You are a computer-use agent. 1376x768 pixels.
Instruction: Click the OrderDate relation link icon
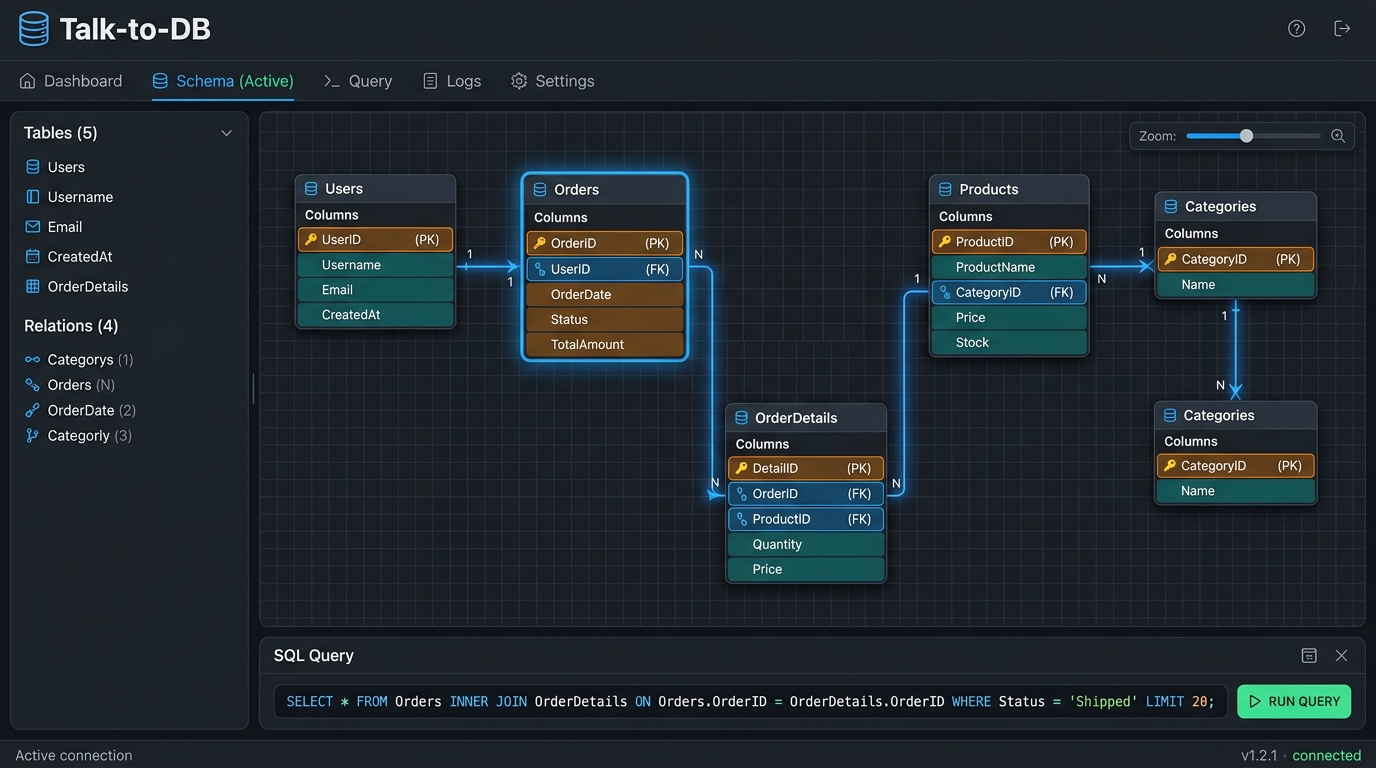point(32,410)
